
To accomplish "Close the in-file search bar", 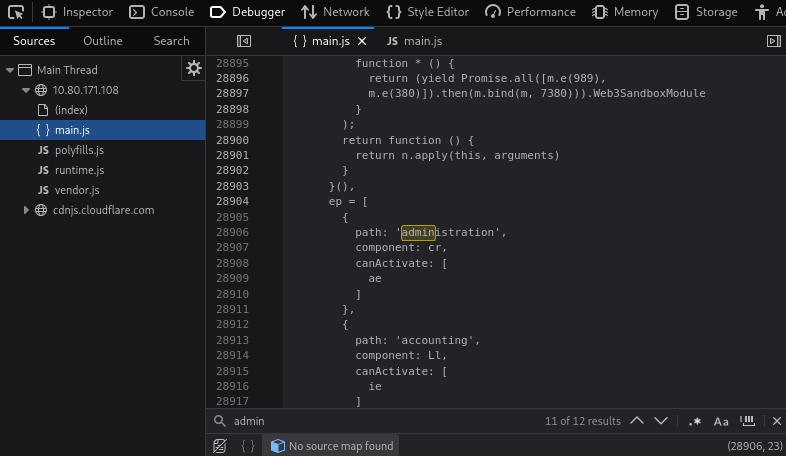I will (x=776, y=421).
